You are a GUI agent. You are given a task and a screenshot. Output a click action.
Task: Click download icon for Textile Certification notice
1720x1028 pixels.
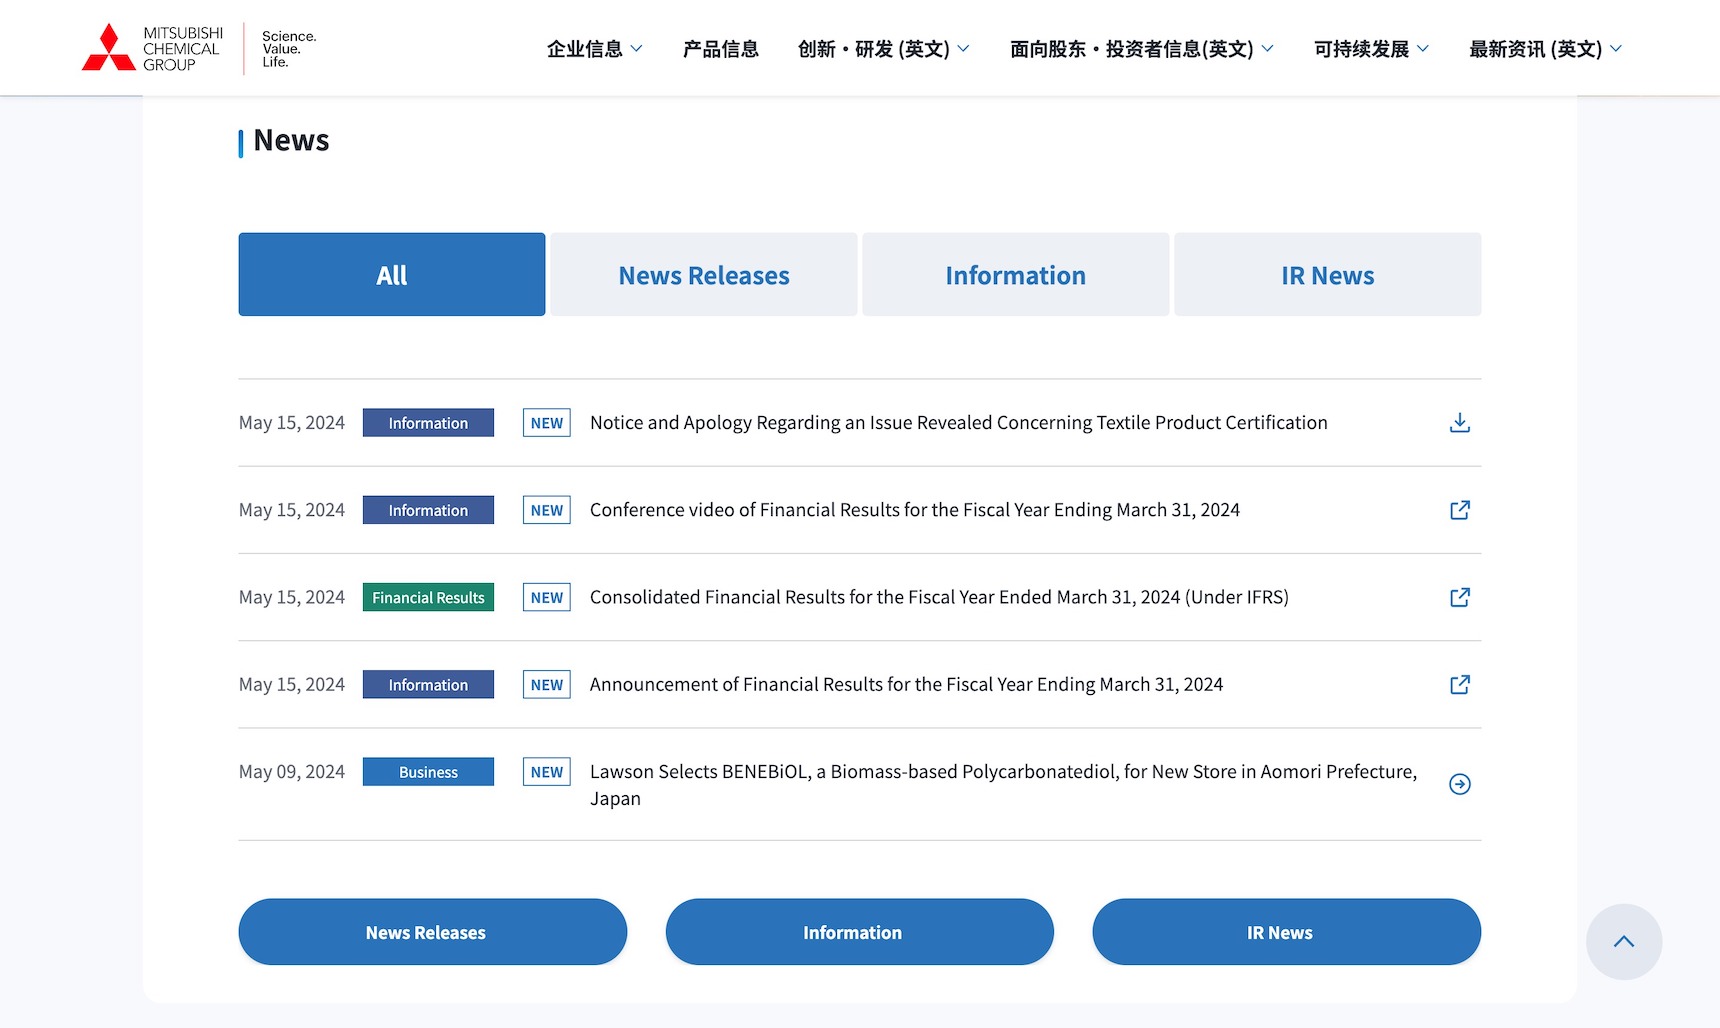1459,423
